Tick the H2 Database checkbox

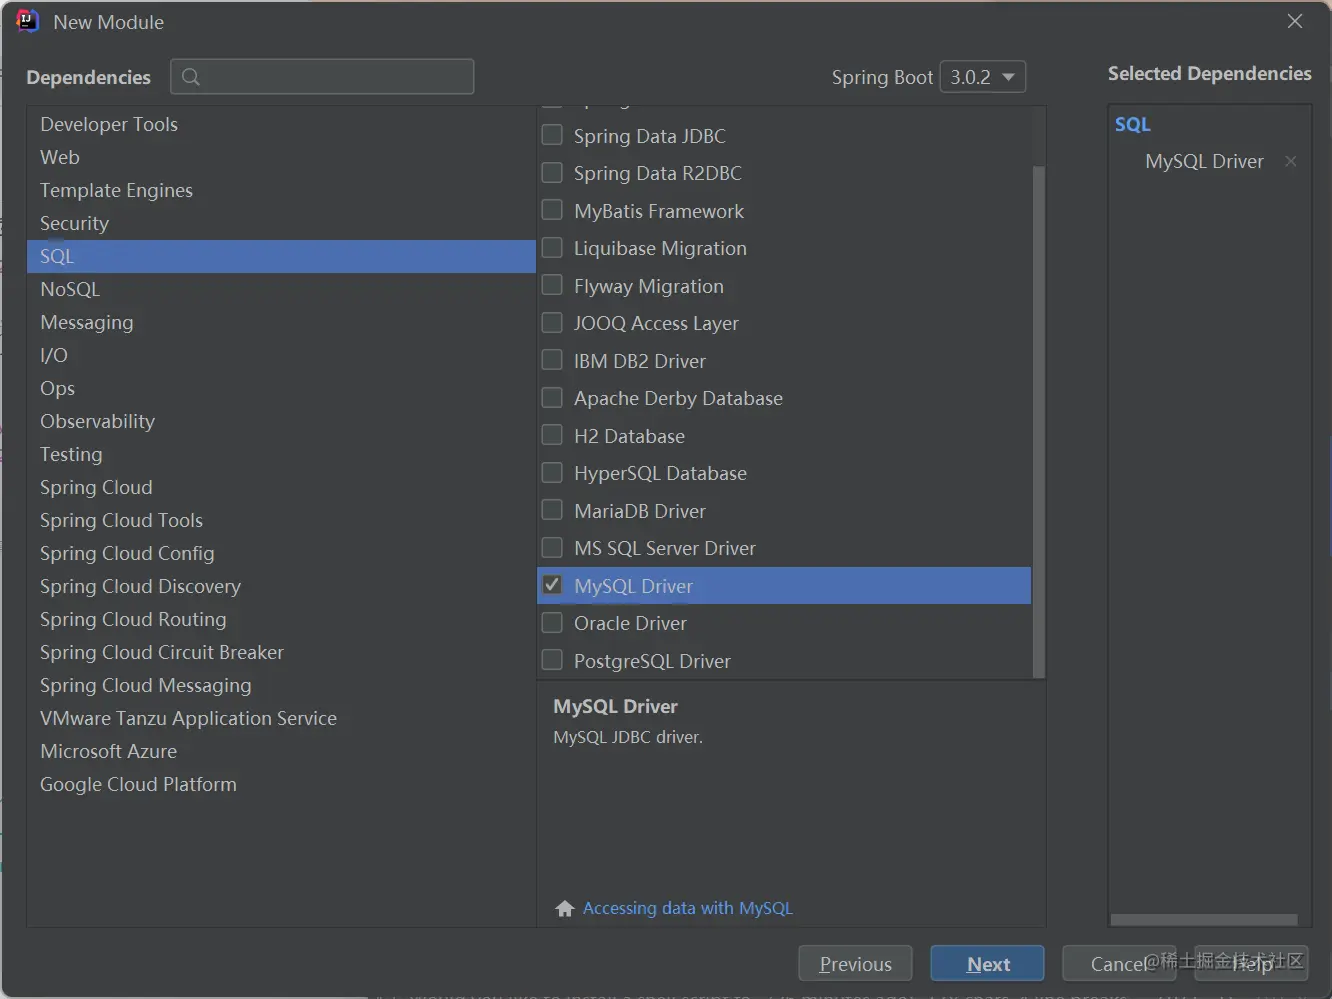[x=552, y=435]
